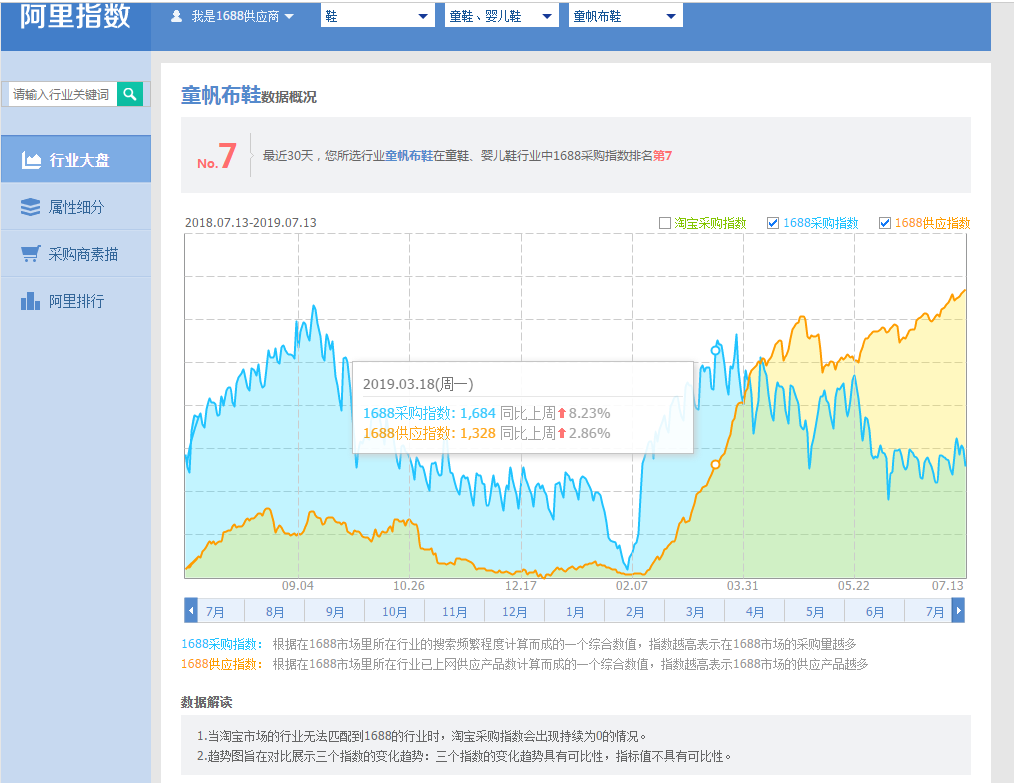Click the right arrow on month timeline

click(x=957, y=610)
